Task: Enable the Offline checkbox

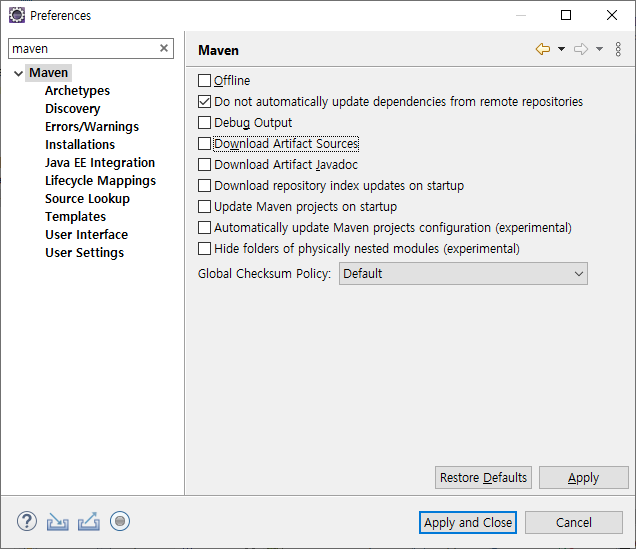Action: (204, 80)
